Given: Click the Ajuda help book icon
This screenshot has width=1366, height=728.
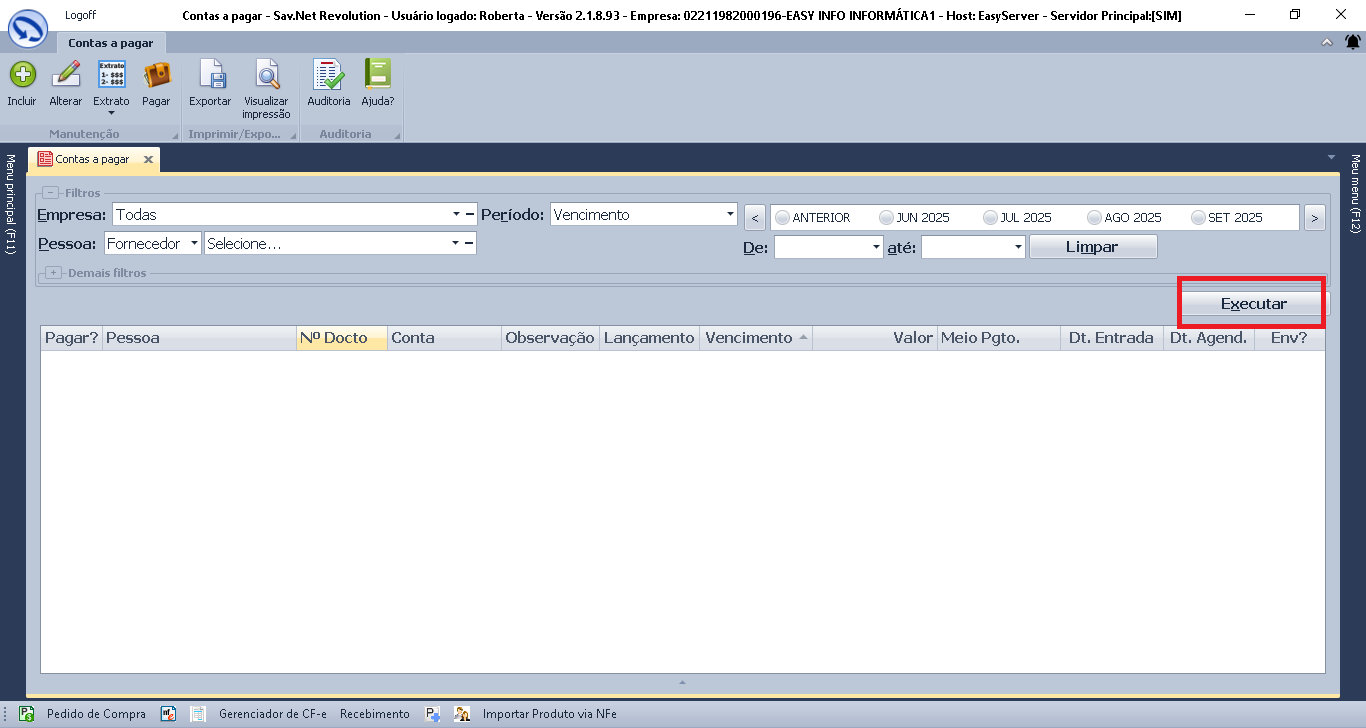Looking at the screenshot, I should click(378, 76).
